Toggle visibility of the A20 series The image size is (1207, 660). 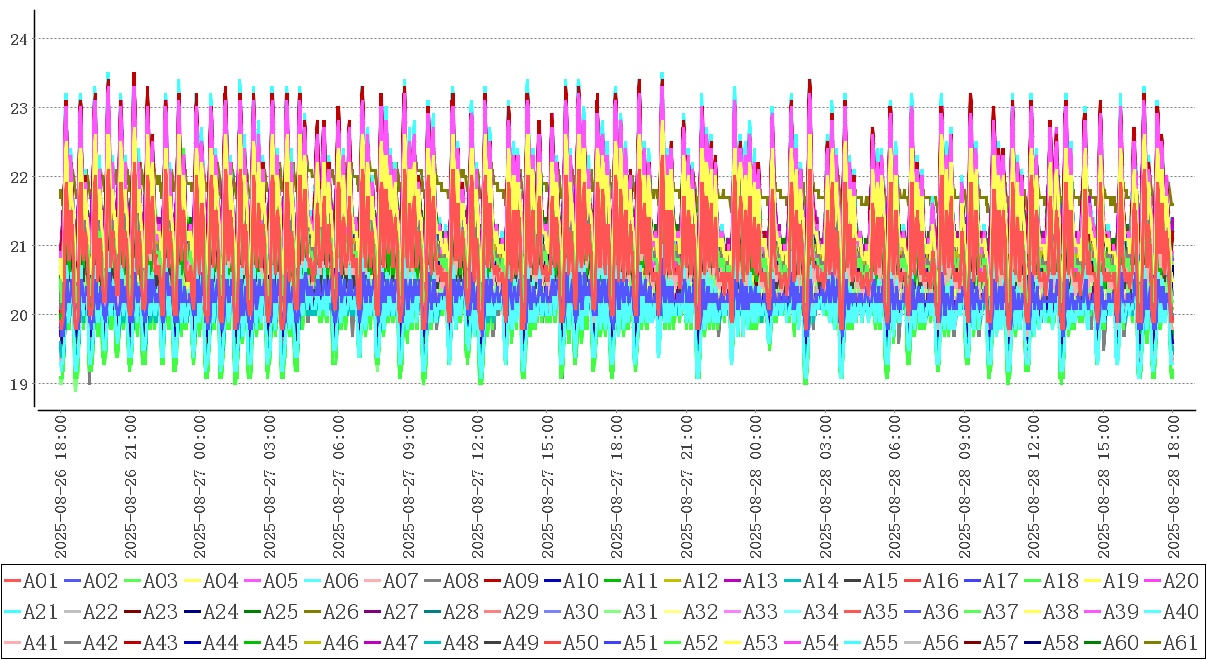[1180, 580]
